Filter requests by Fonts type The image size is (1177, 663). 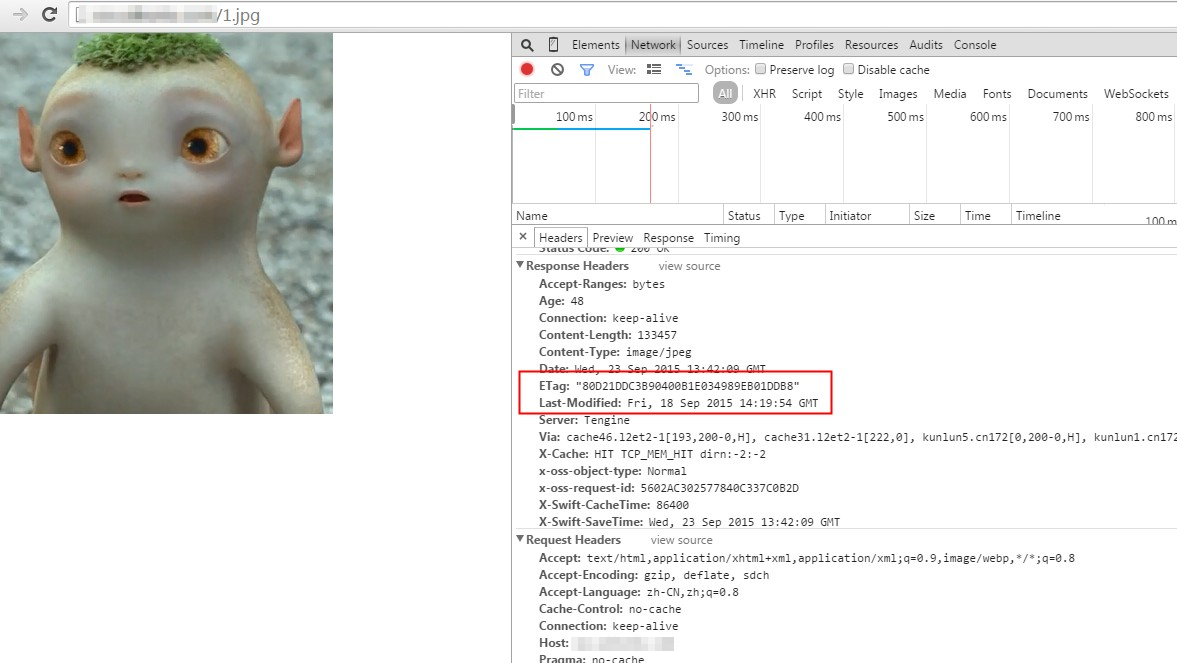tap(997, 93)
